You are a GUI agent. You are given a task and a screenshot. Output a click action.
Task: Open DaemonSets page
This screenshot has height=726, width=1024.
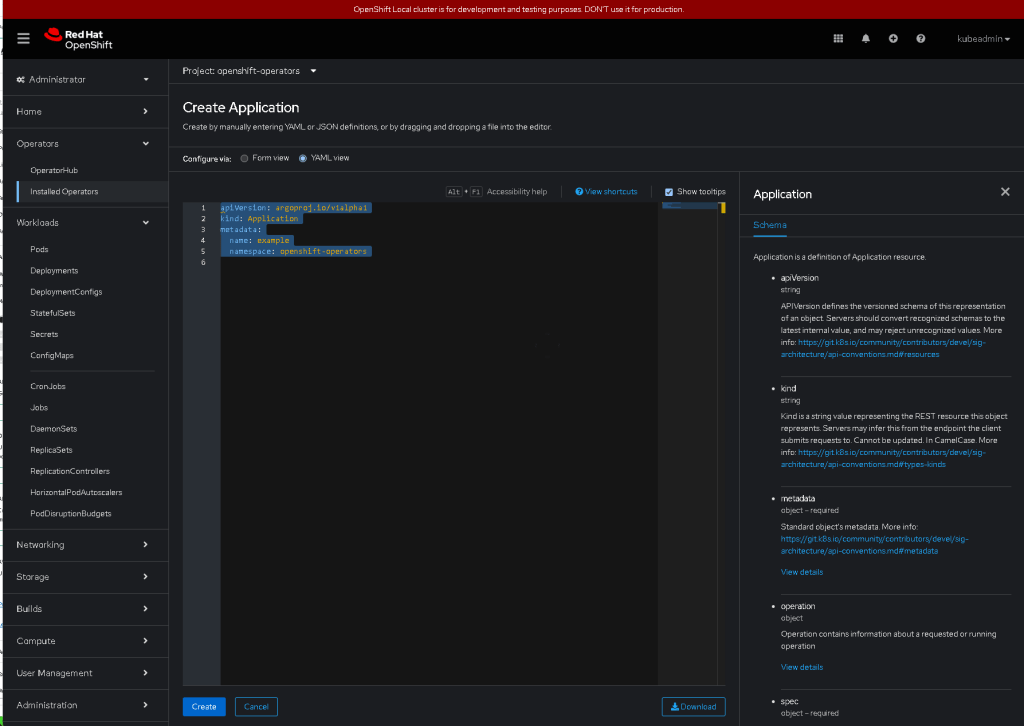(x=54, y=428)
